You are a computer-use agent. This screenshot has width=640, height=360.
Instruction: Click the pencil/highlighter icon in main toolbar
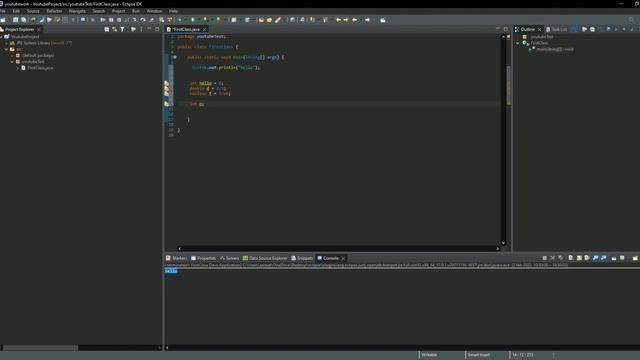point(278,20)
